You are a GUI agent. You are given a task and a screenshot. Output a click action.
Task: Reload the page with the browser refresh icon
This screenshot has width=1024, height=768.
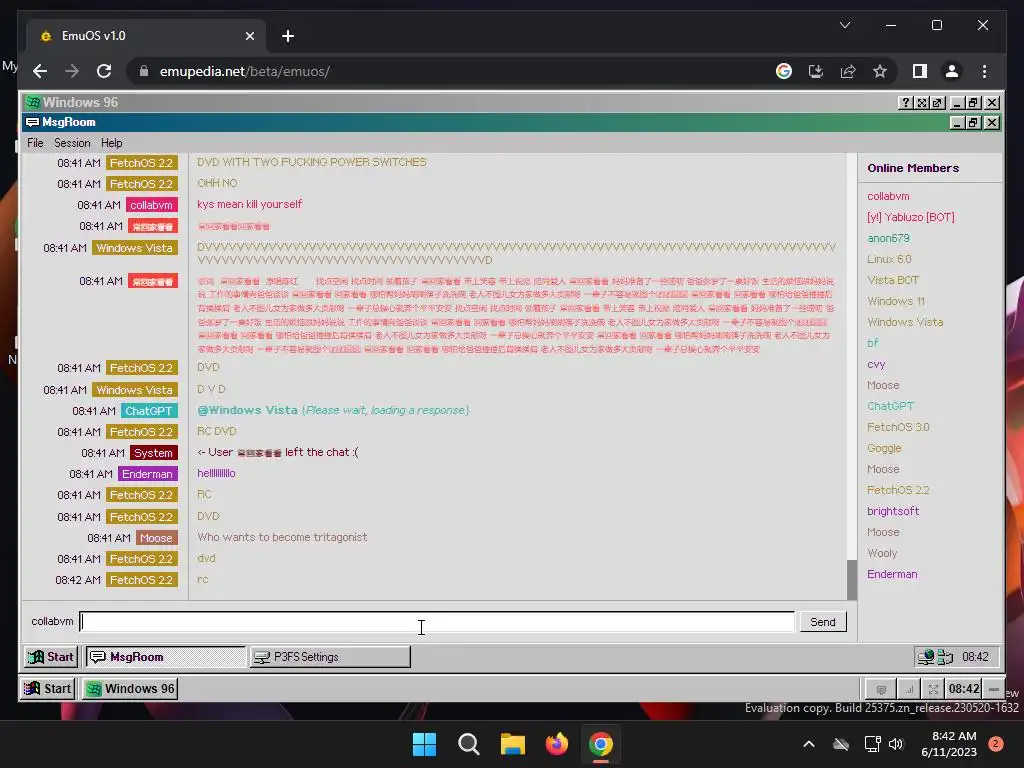point(104,71)
